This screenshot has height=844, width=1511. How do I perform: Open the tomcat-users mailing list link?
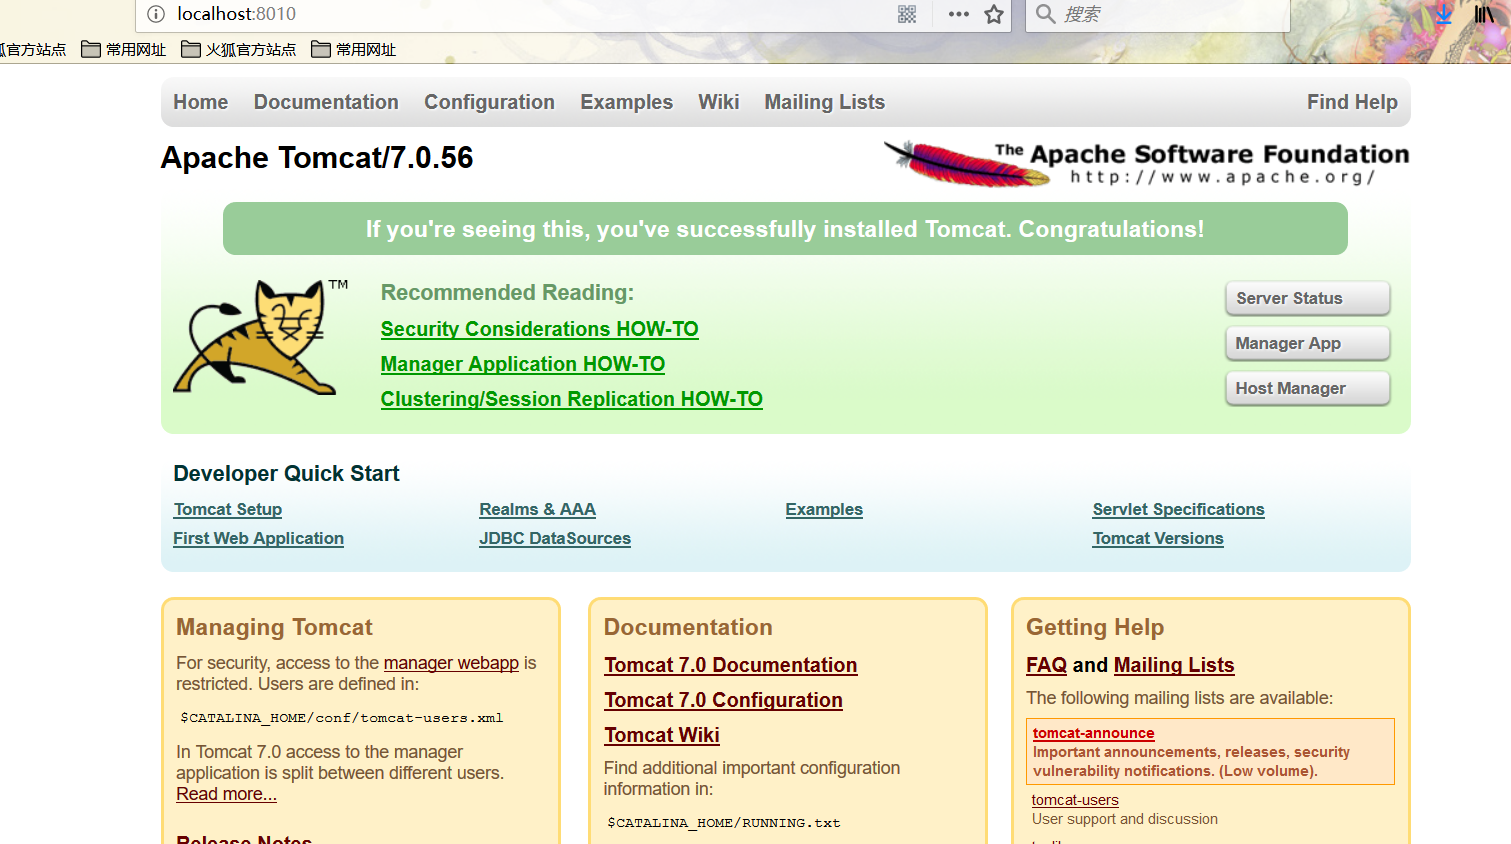(x=1075, y=800)
